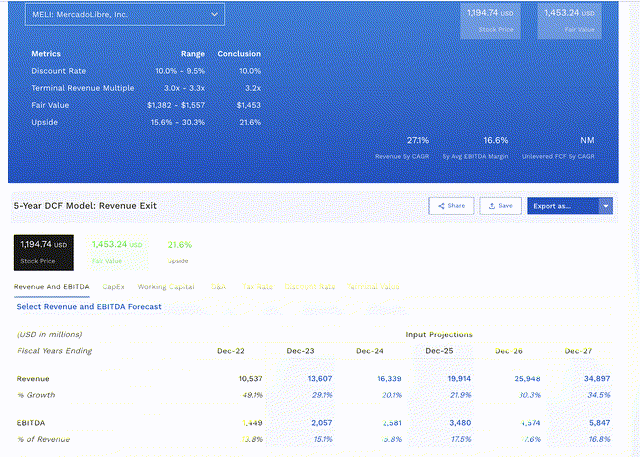Image resolution: width=640 pixels, height=457 pixels.
Task: Open the MELI: MercadoLibre company selector
Action: [x=119, y=15]
